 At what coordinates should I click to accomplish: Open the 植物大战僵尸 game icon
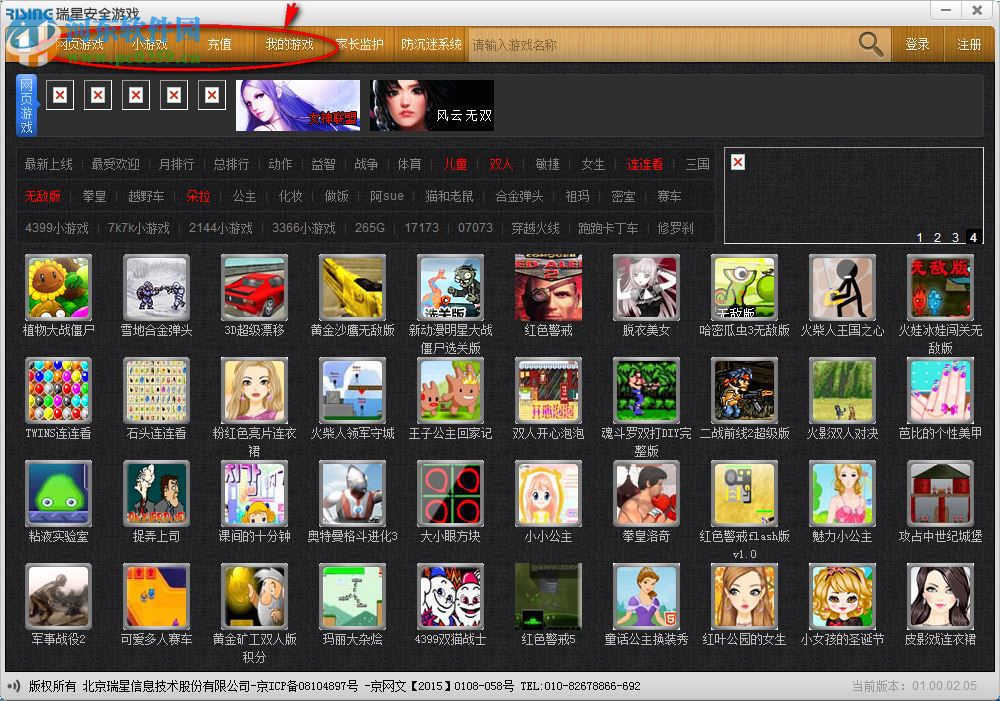coord(58,287)
